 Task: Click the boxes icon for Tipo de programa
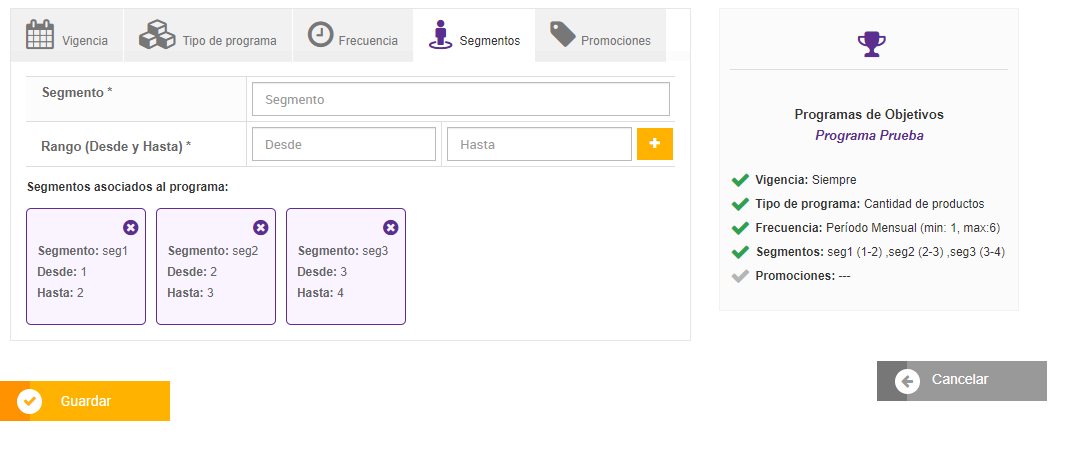click(x=157, y=35)
